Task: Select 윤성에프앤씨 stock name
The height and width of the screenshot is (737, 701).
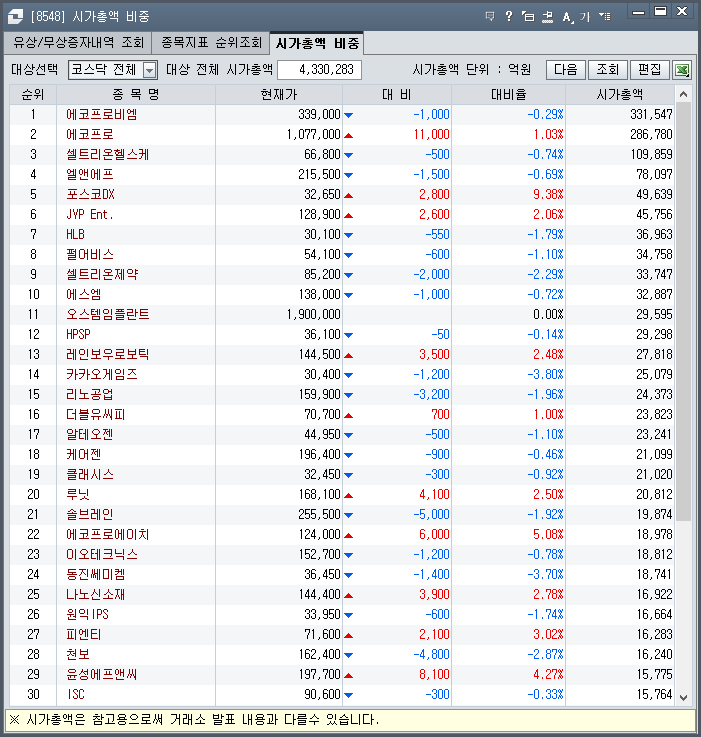Action: pos(102,674)
